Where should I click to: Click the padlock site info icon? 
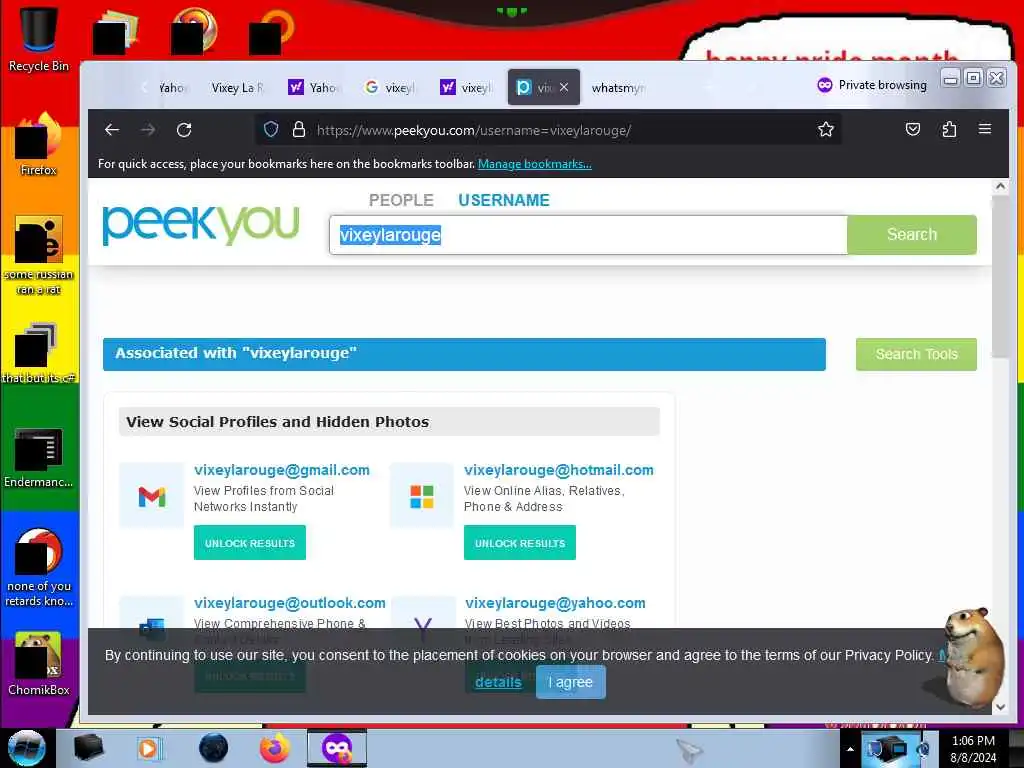(299, 130)
